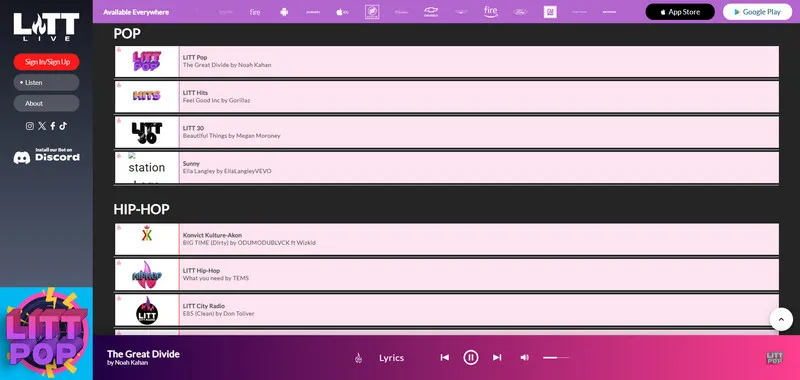Select 'What you need by TEMS' text
Screen dimensions: 800x380
pos(216,278)
